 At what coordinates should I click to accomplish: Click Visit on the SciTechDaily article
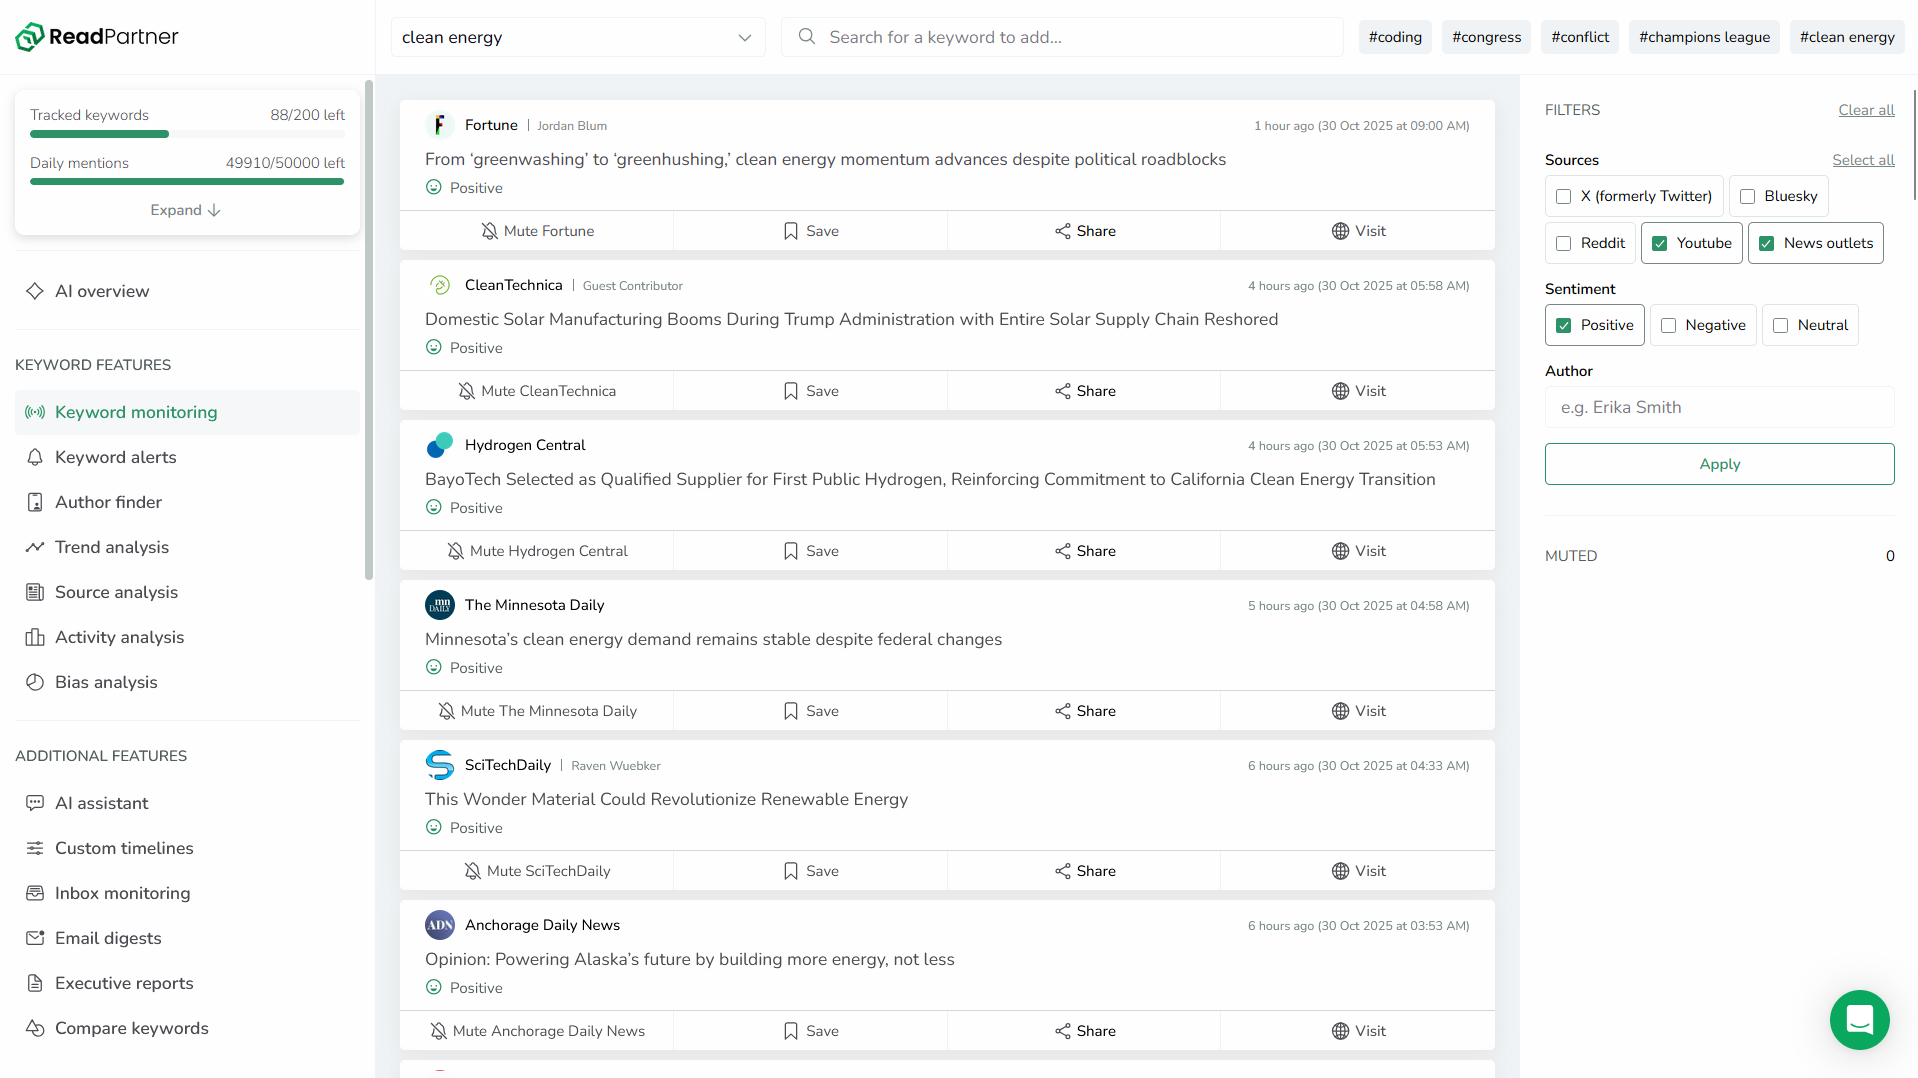pos(1358,871)
